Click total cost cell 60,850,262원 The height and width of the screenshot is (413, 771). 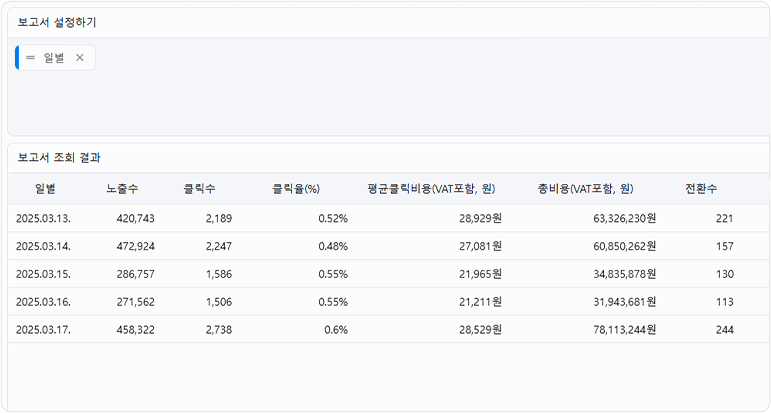click(624, 246)
